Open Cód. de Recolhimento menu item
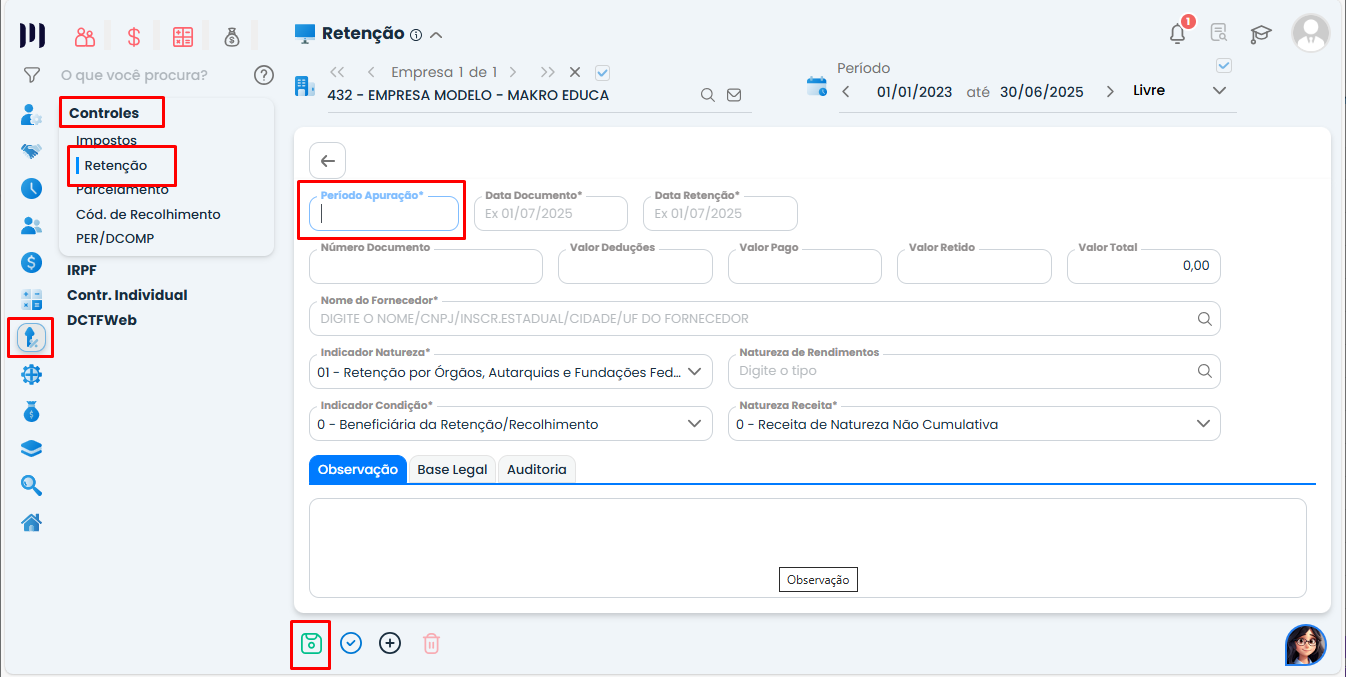 (x=148, y=214)
